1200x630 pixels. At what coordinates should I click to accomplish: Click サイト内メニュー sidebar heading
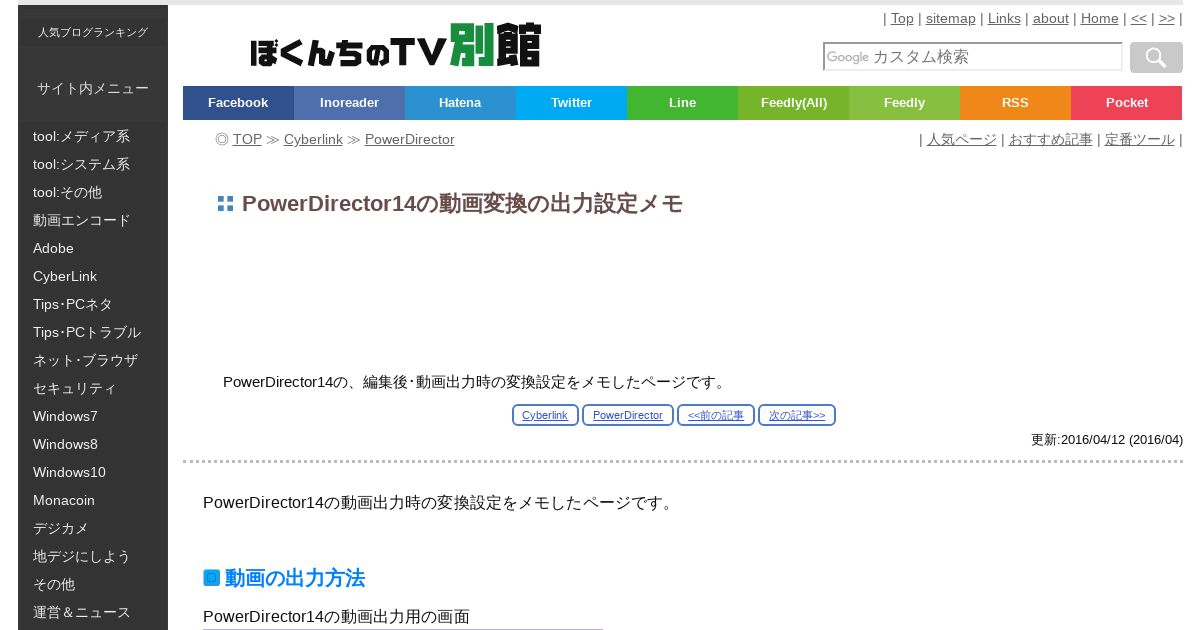tap(93, 88)
